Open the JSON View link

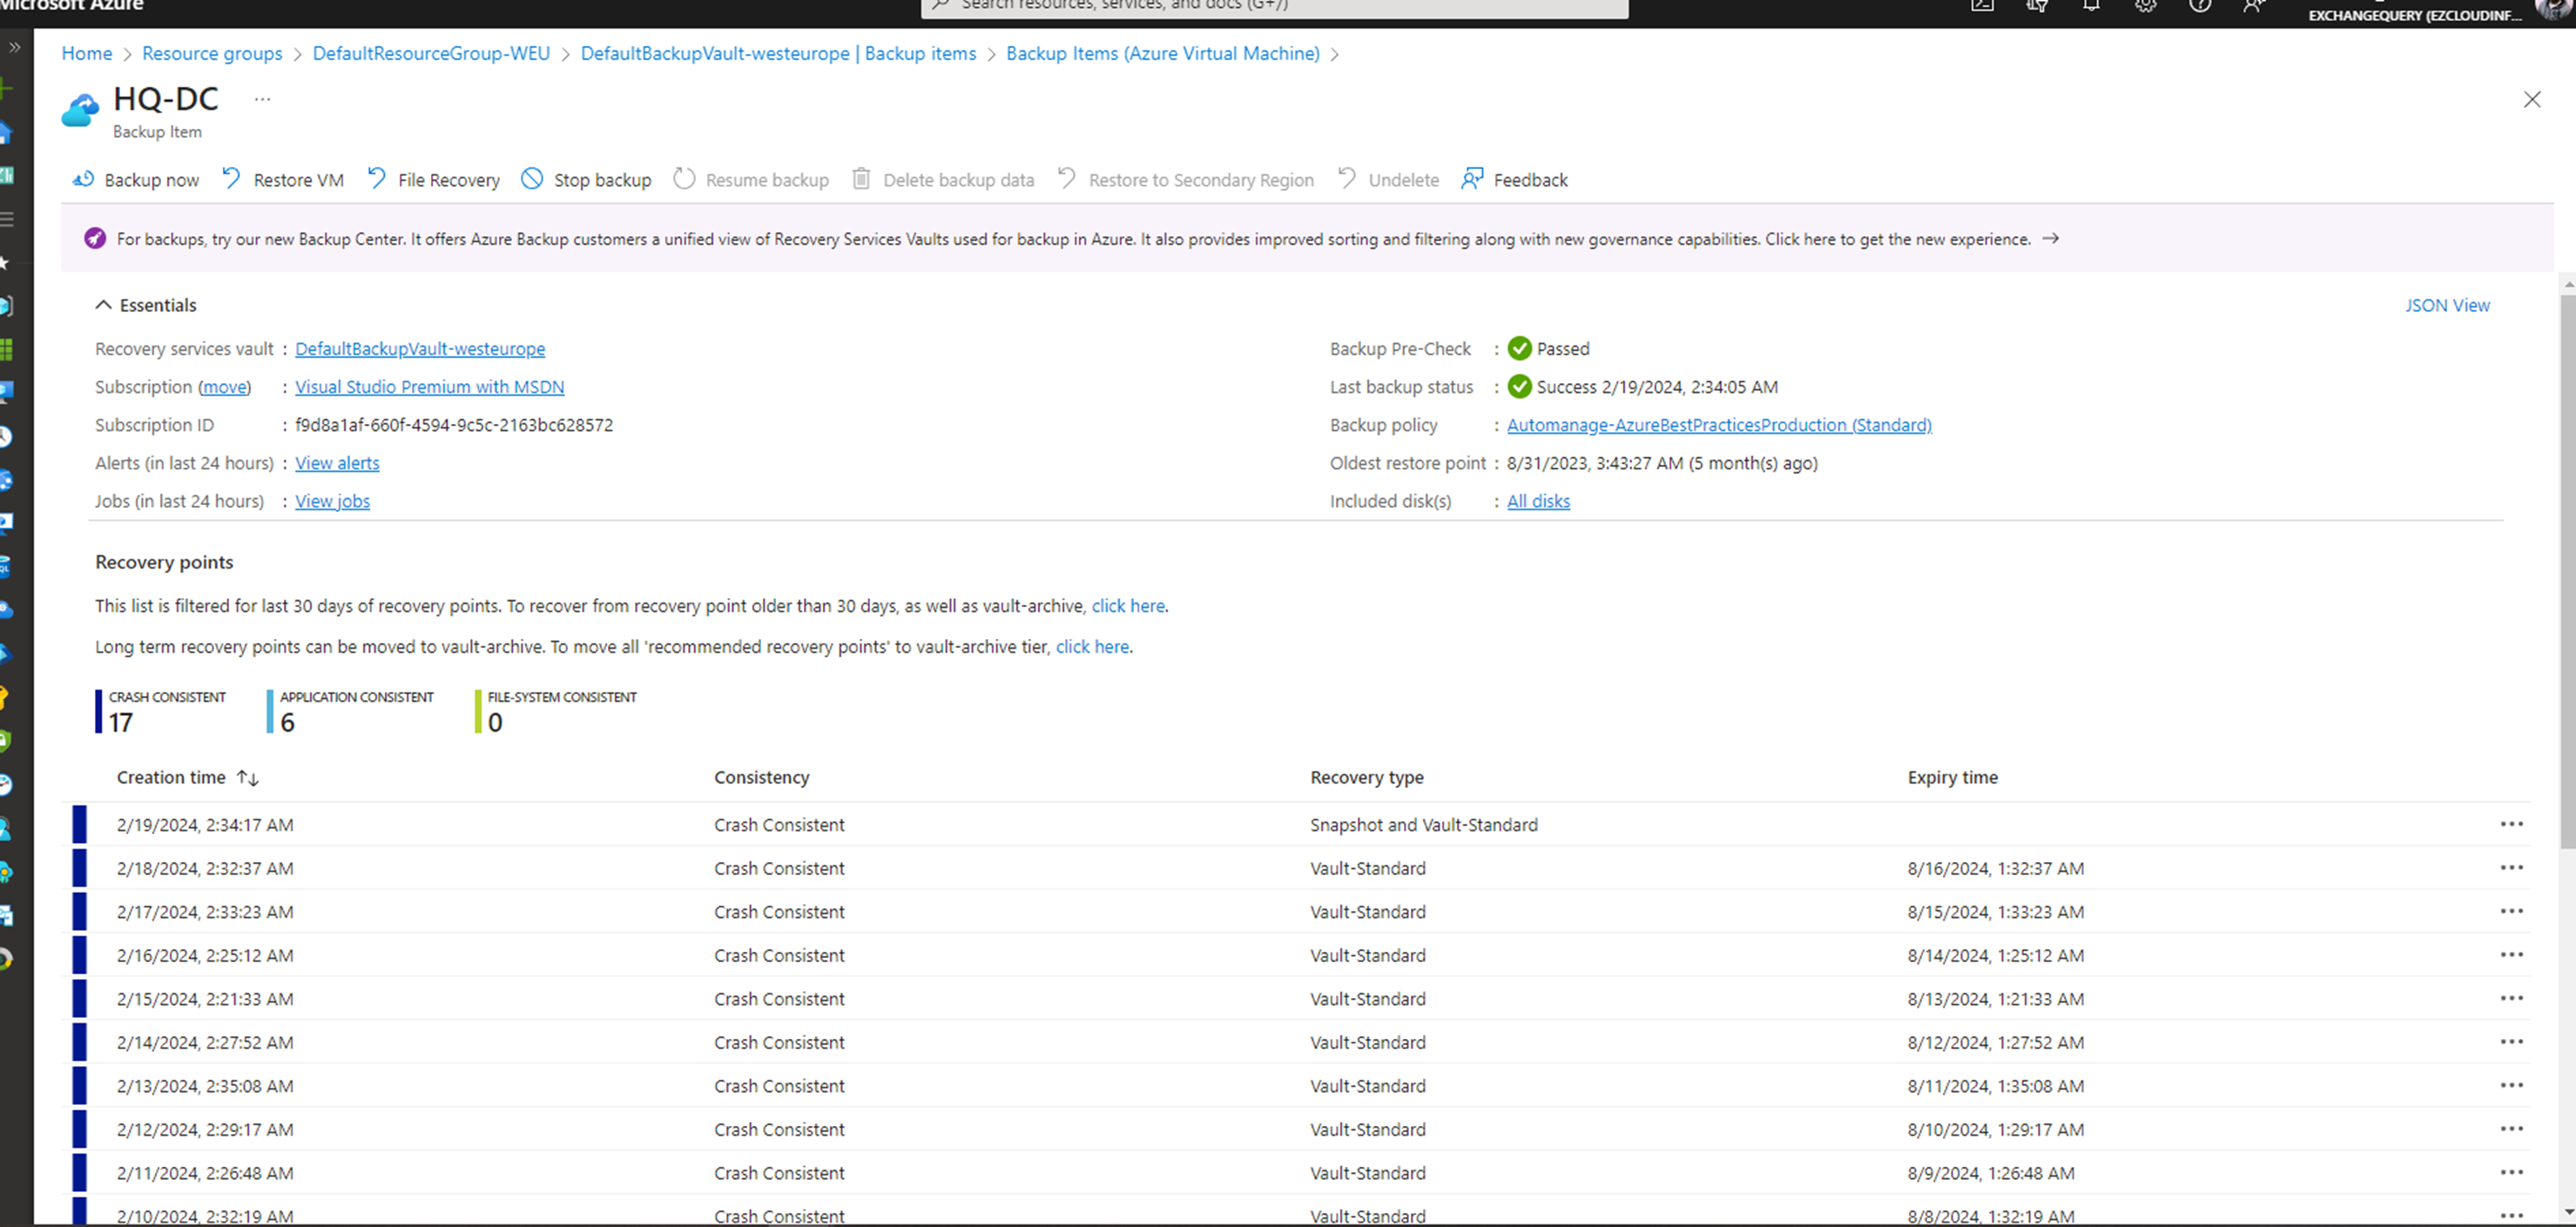tap(2446, 305)
